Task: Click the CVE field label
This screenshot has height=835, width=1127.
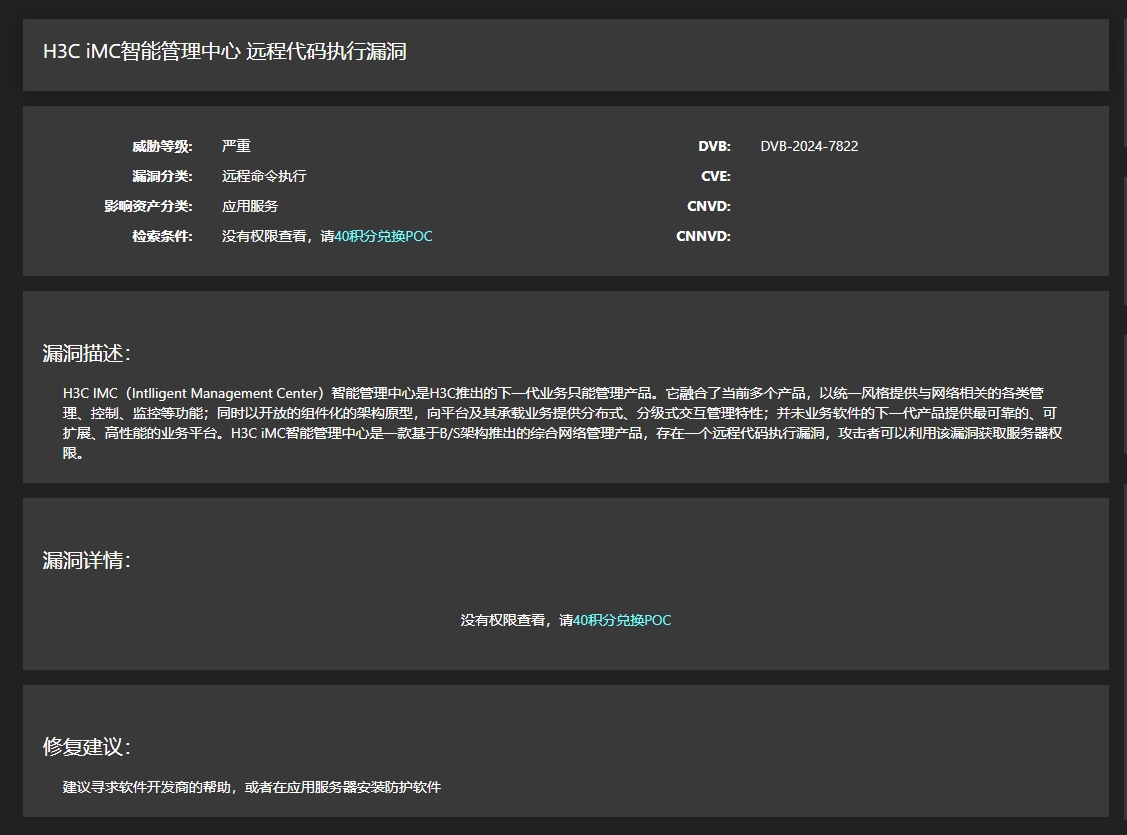Action: point(716,176)
